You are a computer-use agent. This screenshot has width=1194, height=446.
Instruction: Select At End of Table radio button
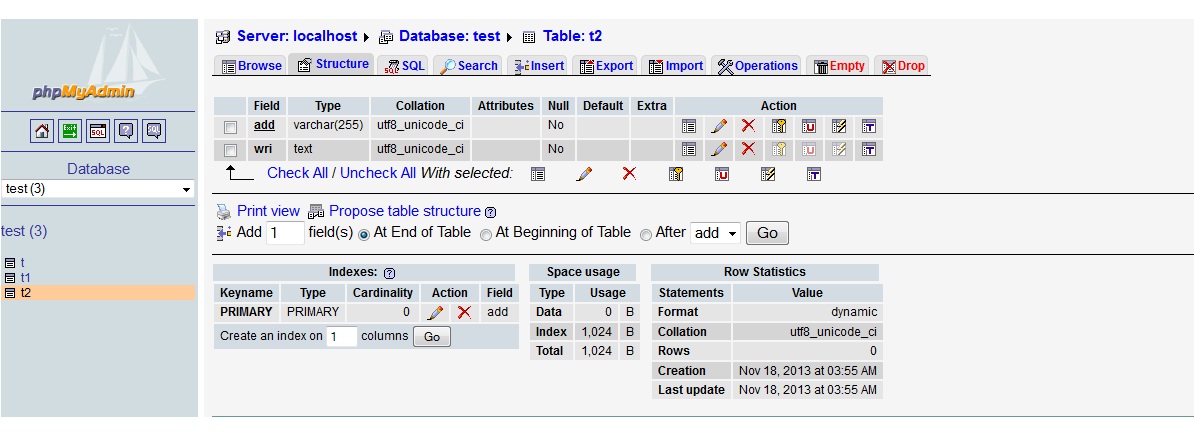(364, 234)
